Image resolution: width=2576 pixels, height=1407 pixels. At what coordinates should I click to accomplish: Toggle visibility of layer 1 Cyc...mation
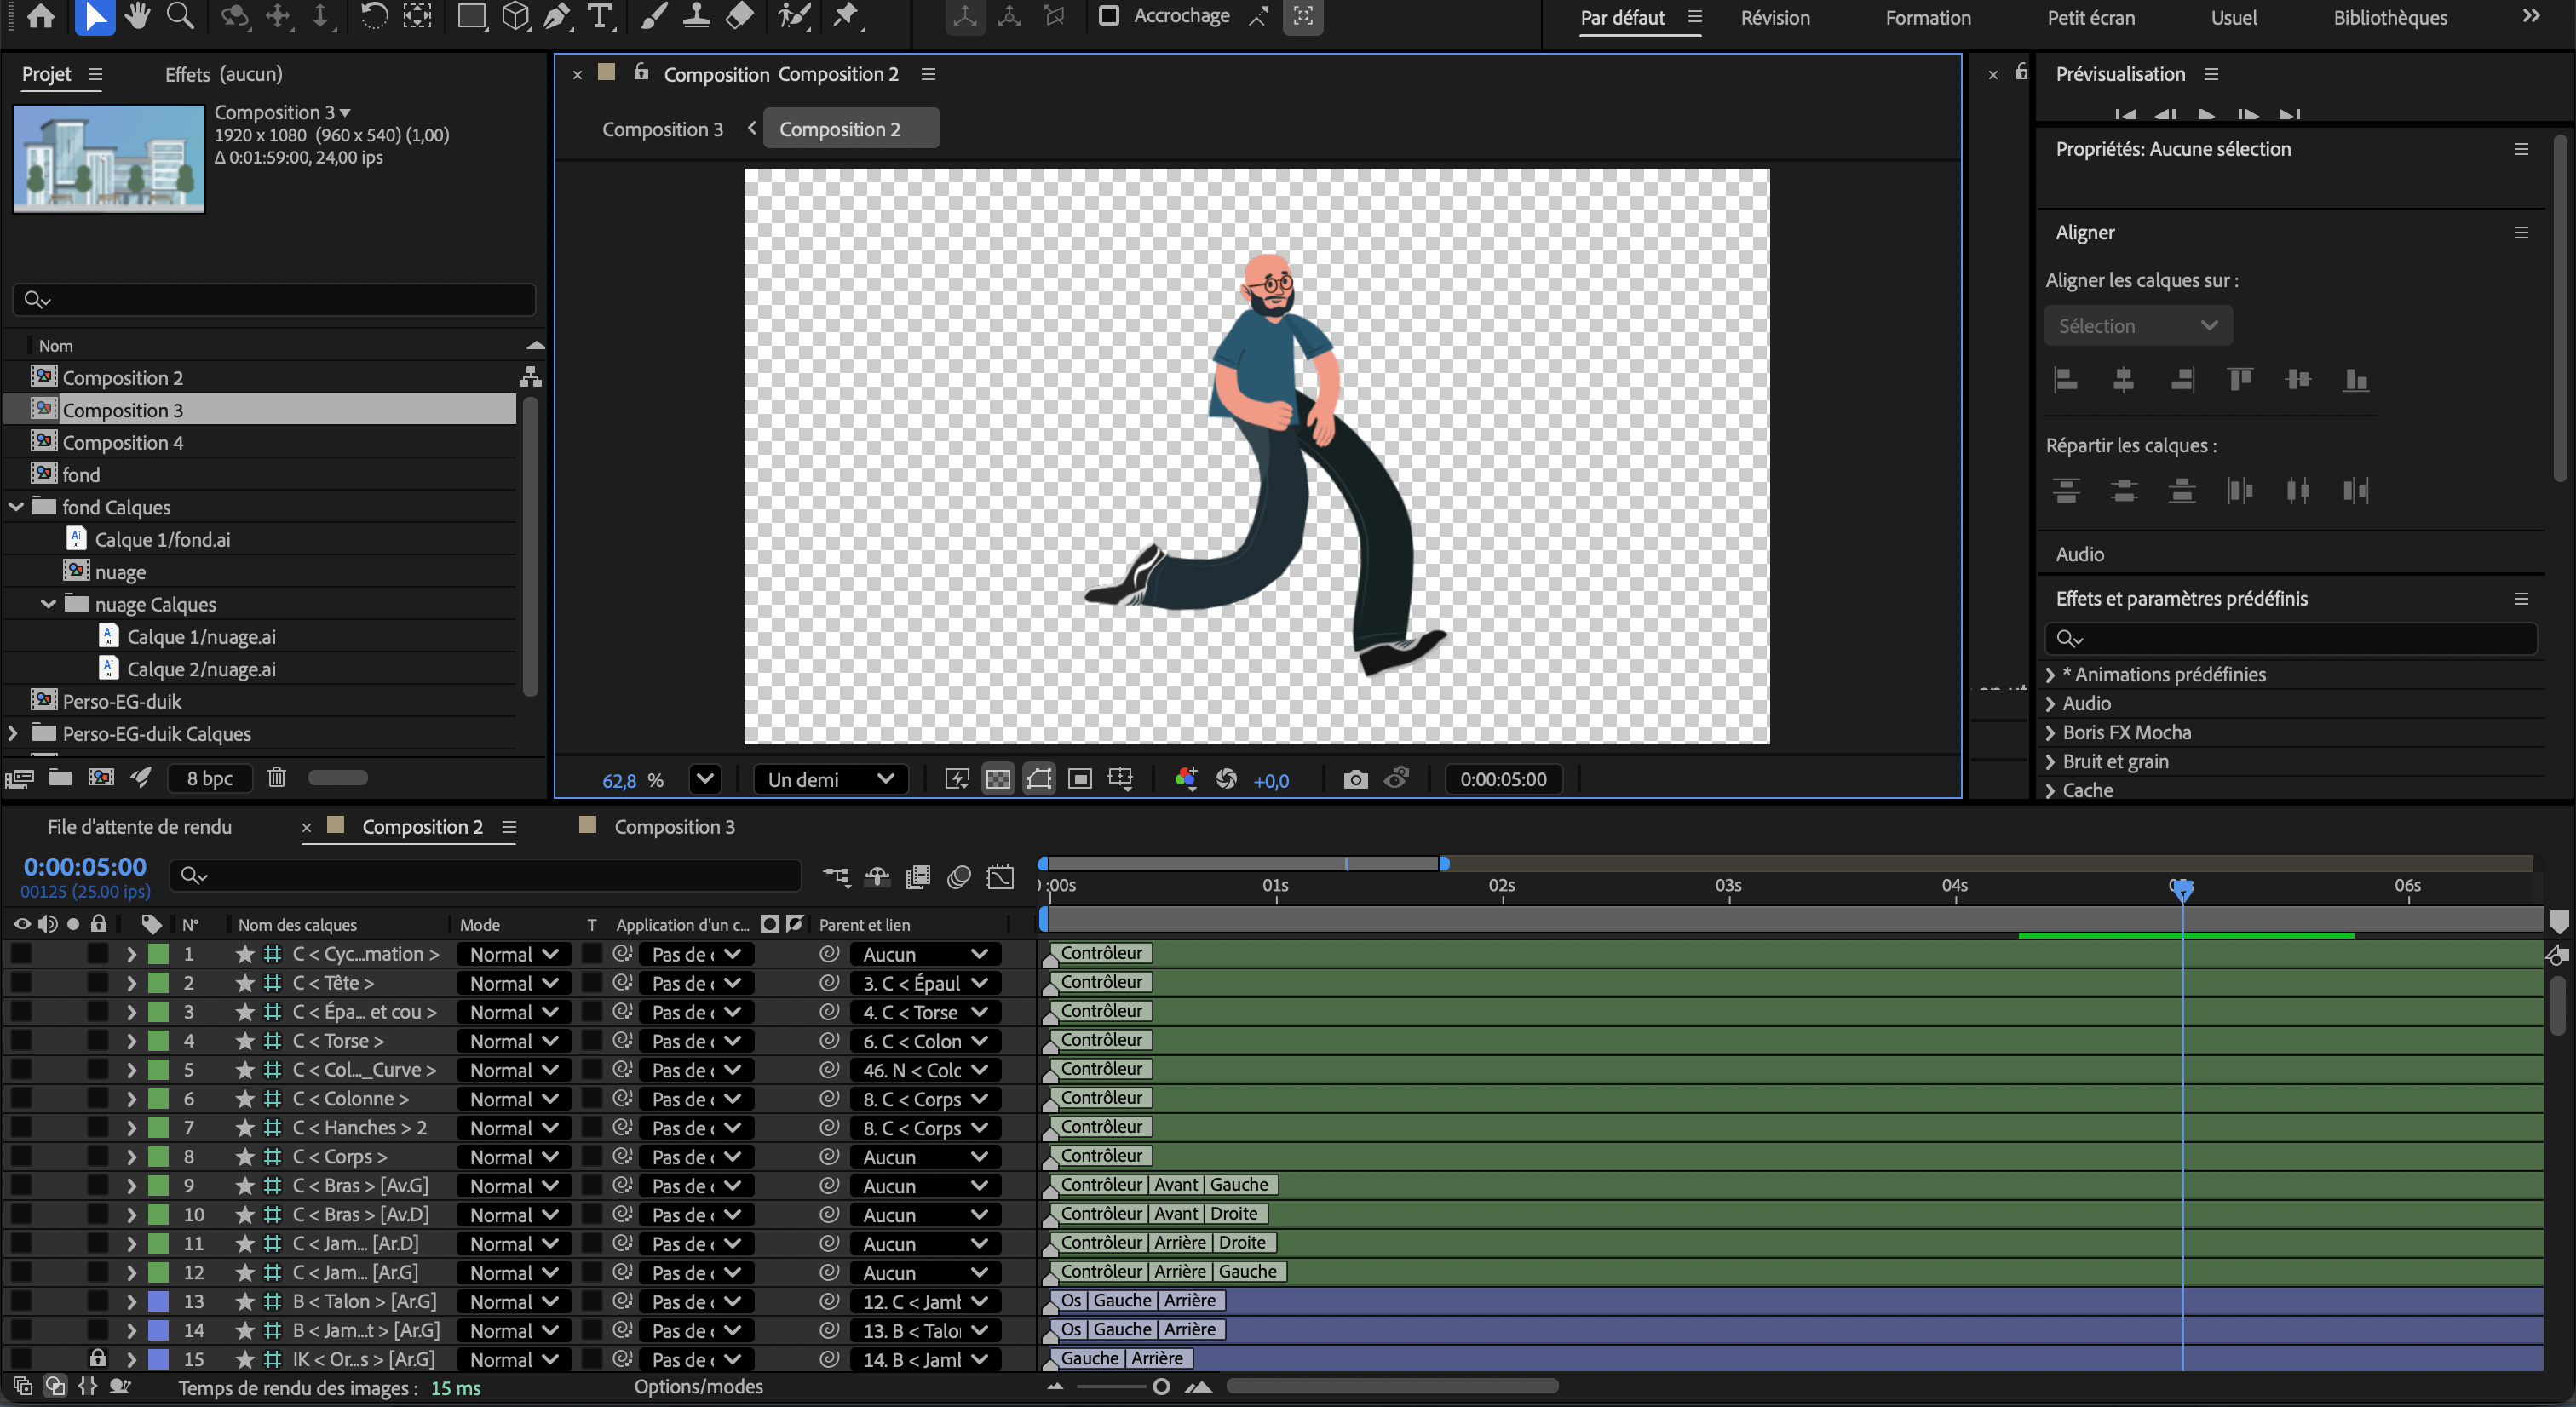21,954
